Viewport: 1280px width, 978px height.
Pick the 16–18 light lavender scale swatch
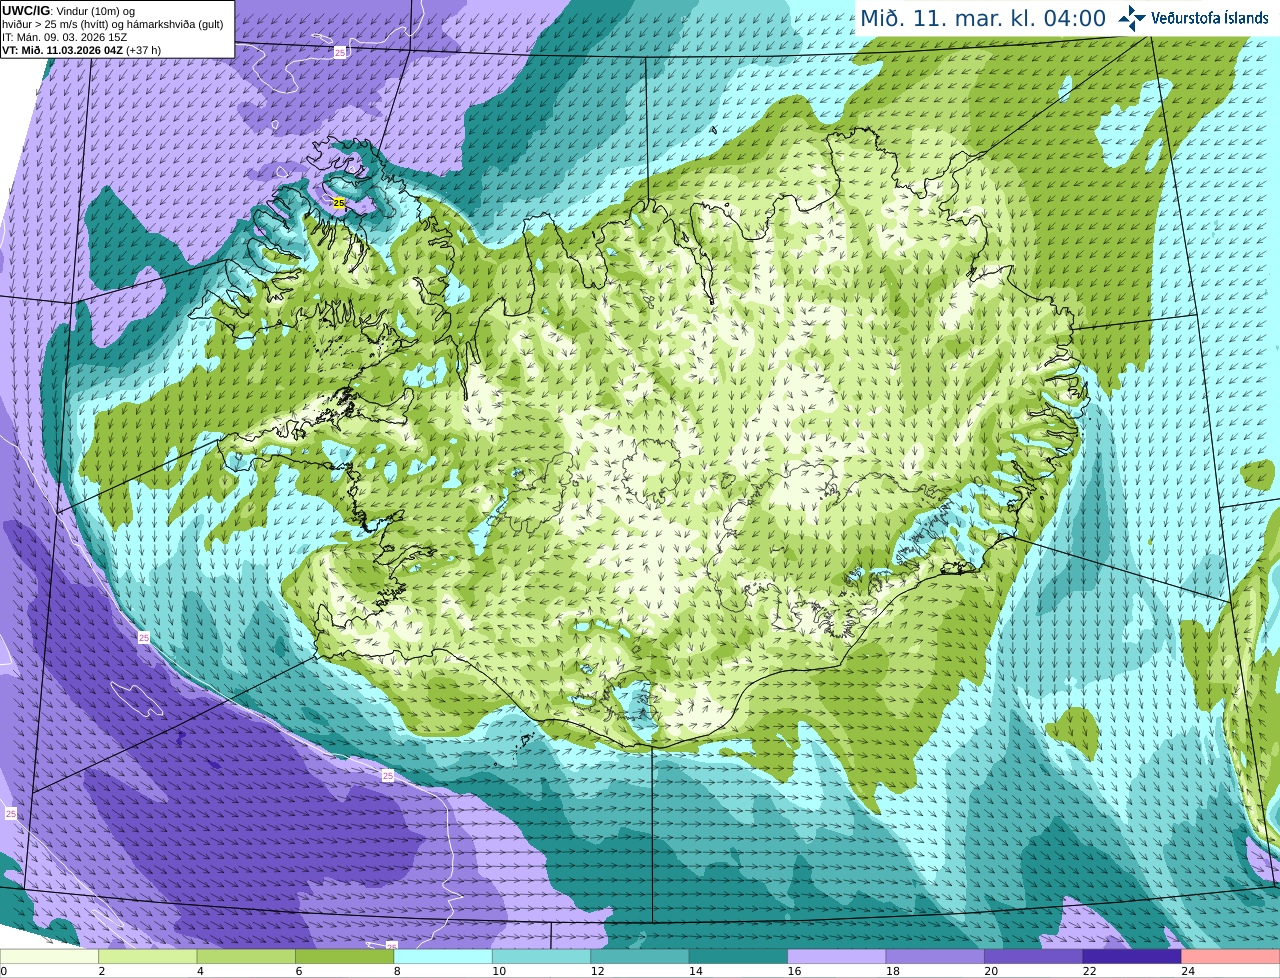click(838, 956)
